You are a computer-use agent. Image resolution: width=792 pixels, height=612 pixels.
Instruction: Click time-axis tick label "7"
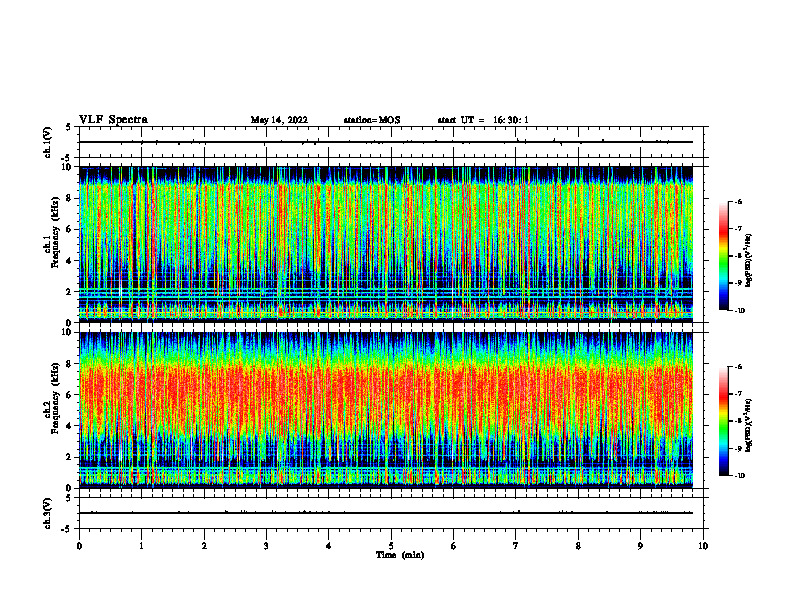[x=516, y=546]
